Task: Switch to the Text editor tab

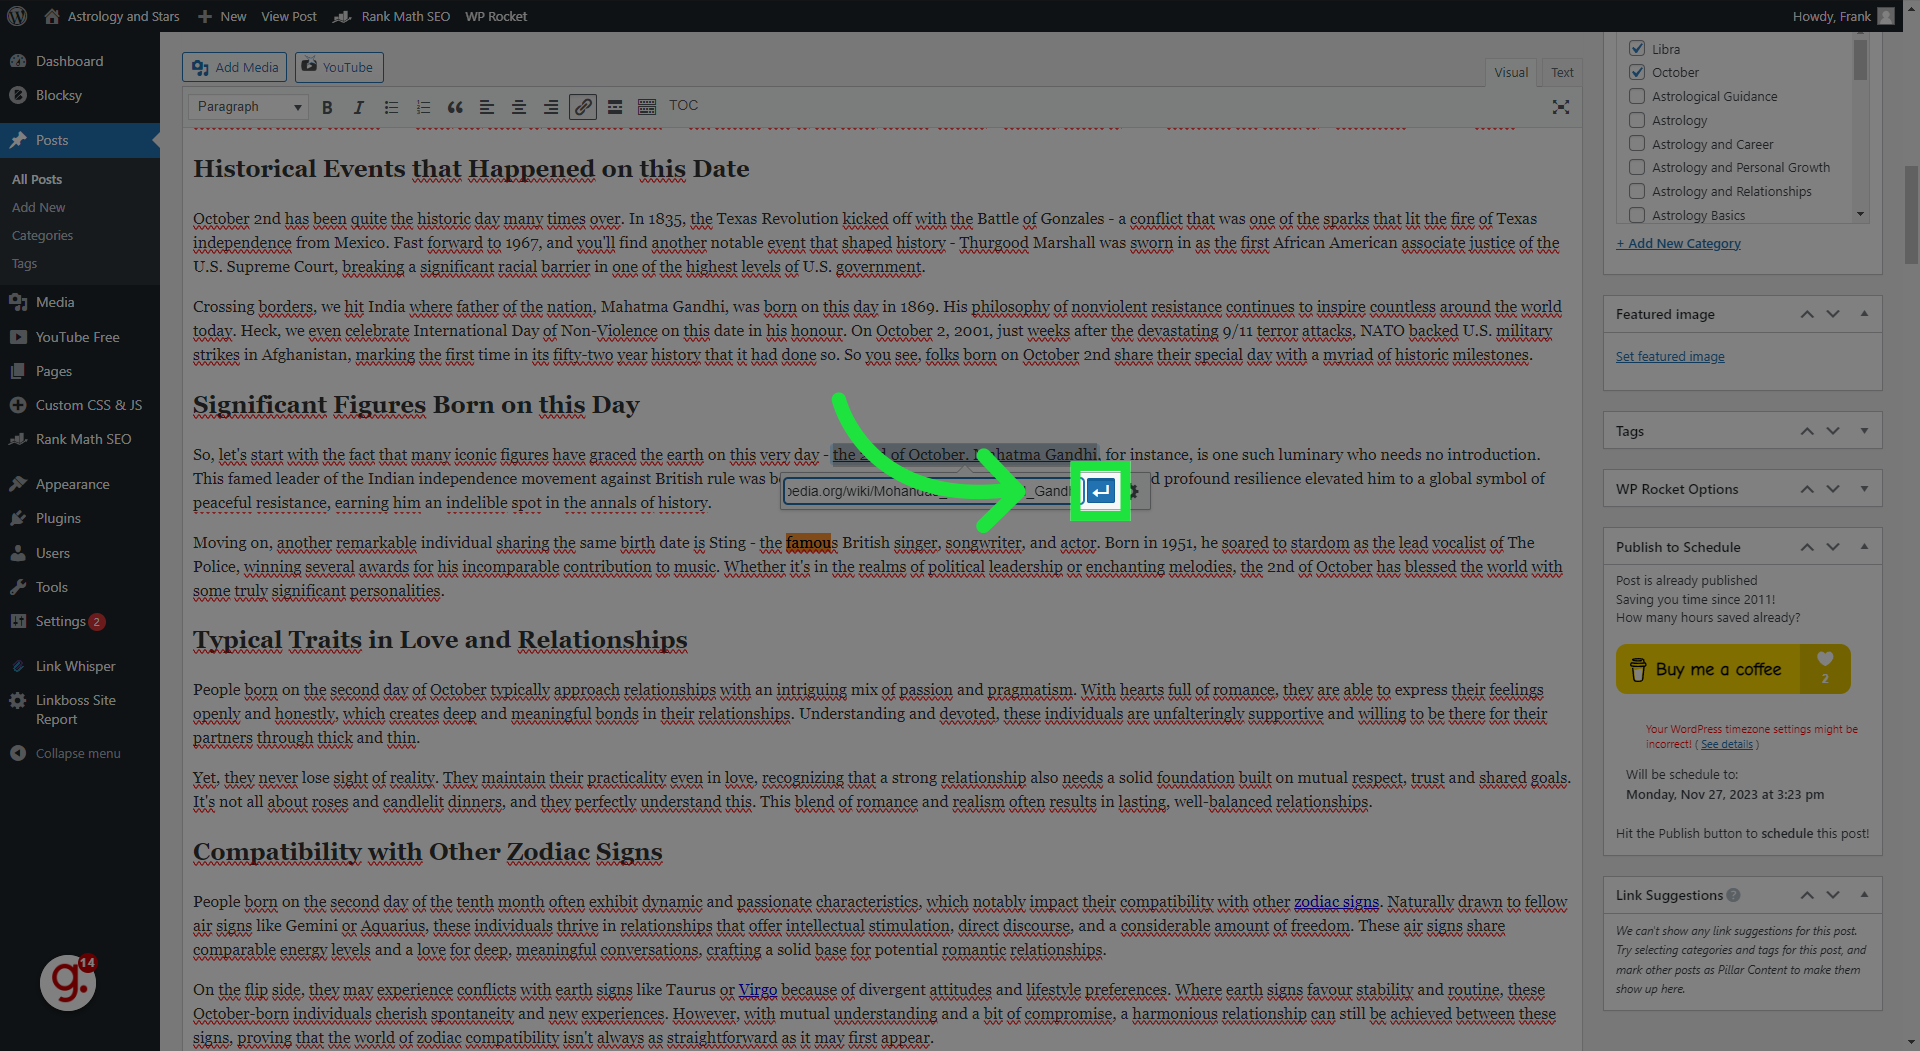Action: click(x=1562, y=72)
